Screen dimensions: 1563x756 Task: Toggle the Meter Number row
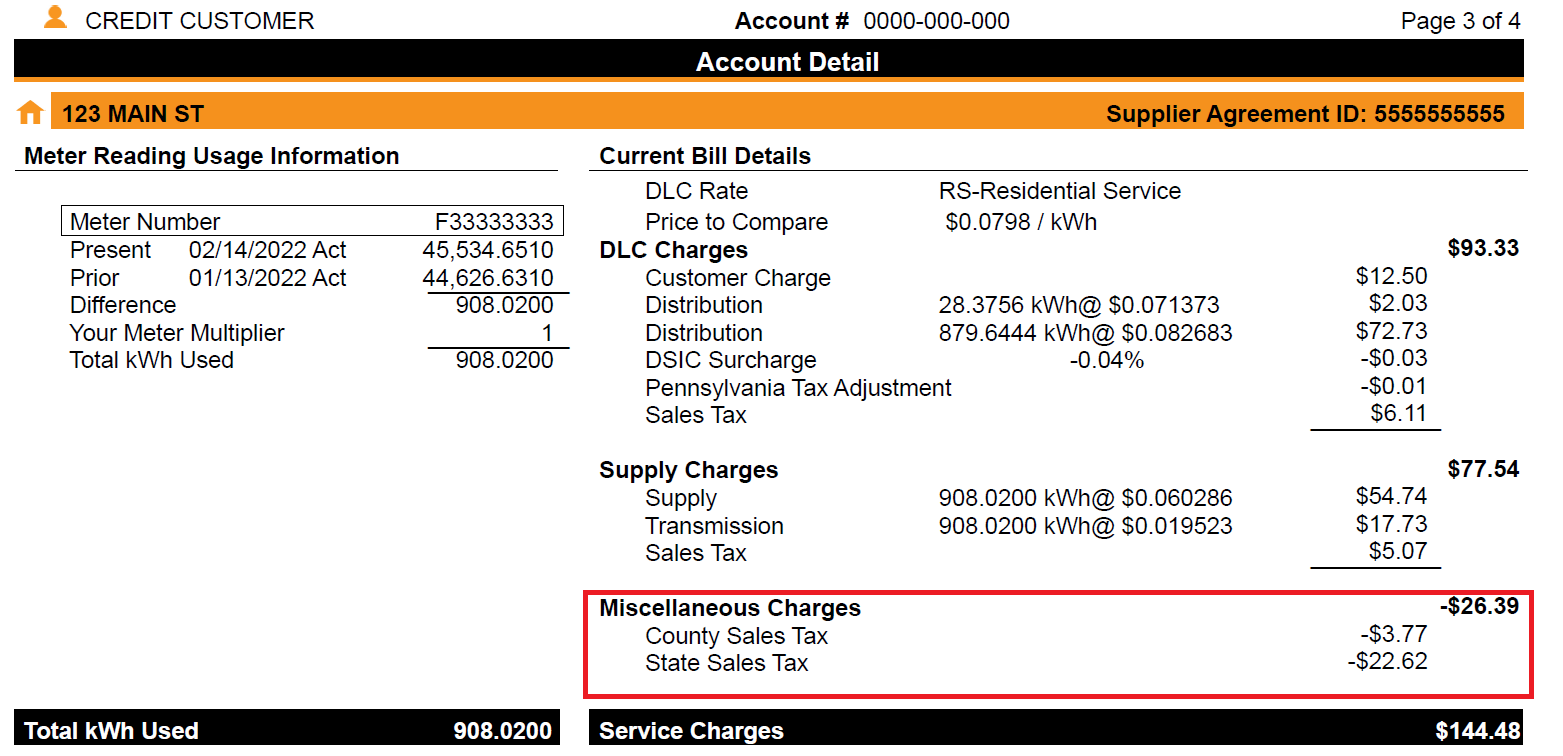click(312, 220)
